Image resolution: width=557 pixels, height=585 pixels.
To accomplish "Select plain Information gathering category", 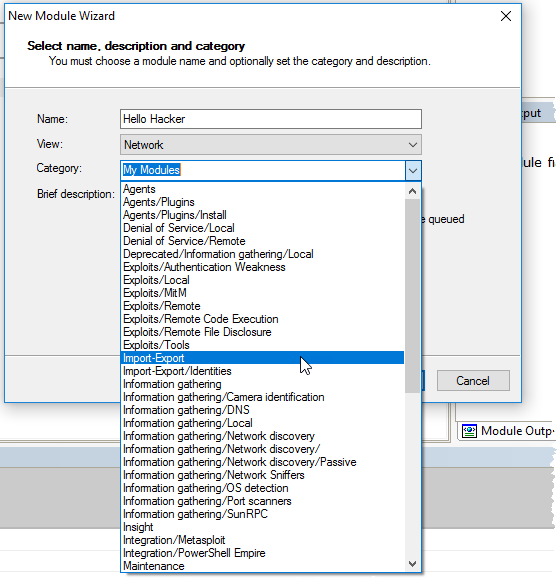I will coord(263,384).
